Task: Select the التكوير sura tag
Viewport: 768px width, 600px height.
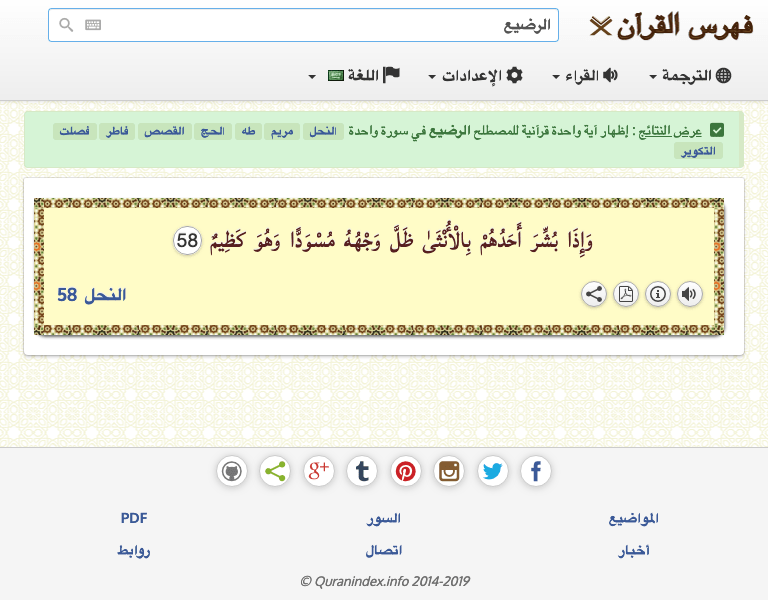Action: [x=698, y=151]
